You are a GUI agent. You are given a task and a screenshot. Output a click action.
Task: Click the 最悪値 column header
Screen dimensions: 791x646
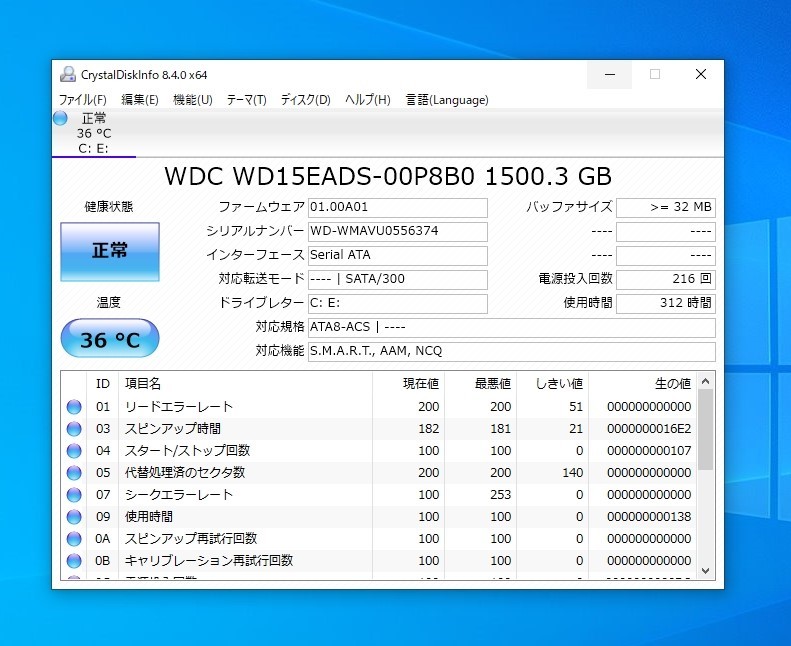click(x=480, y=384)
